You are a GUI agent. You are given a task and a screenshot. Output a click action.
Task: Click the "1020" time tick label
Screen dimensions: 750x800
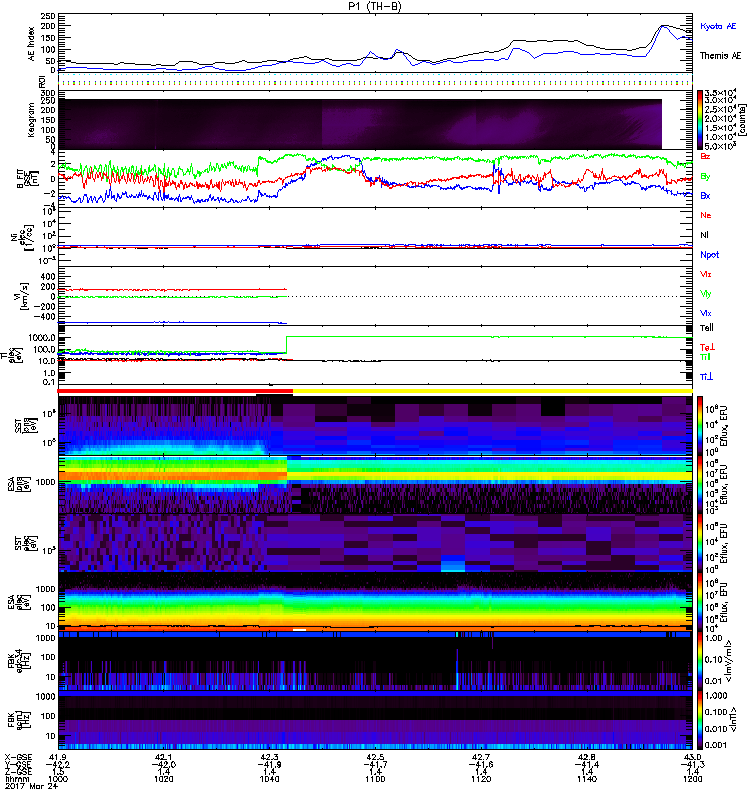point(163,779)
